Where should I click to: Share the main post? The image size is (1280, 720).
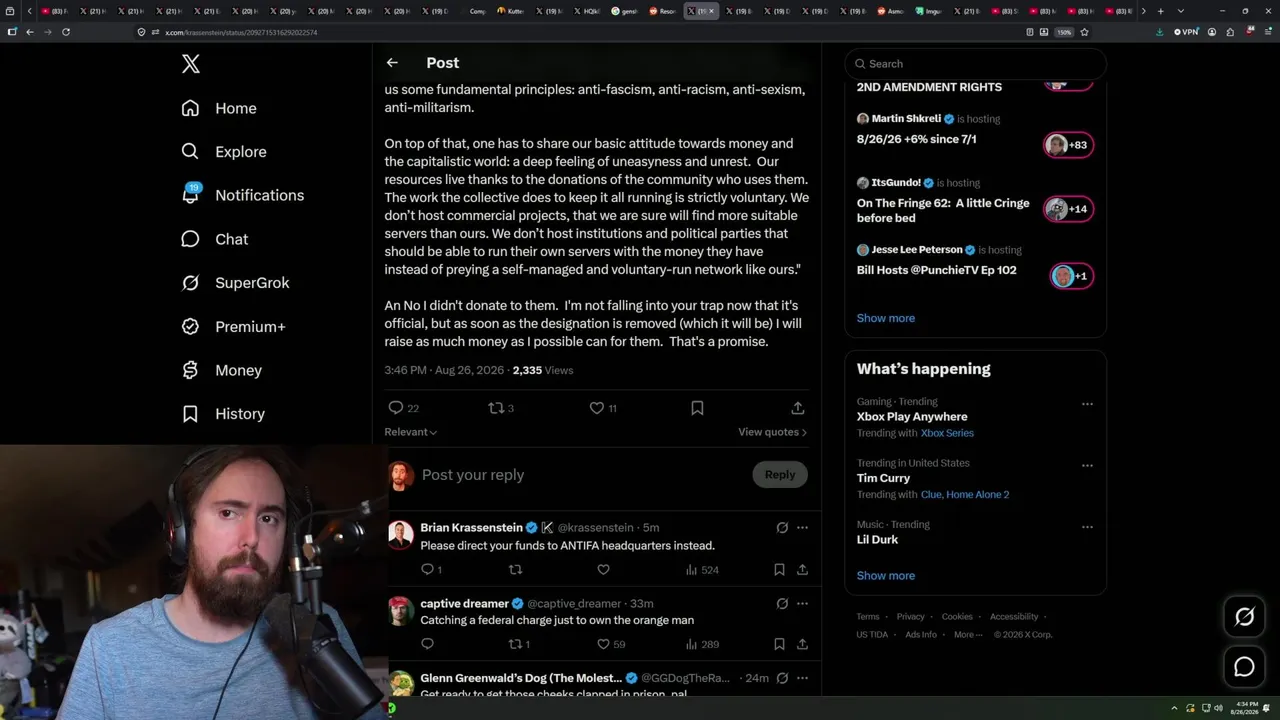pyautogui.click(x=797, y=408)
